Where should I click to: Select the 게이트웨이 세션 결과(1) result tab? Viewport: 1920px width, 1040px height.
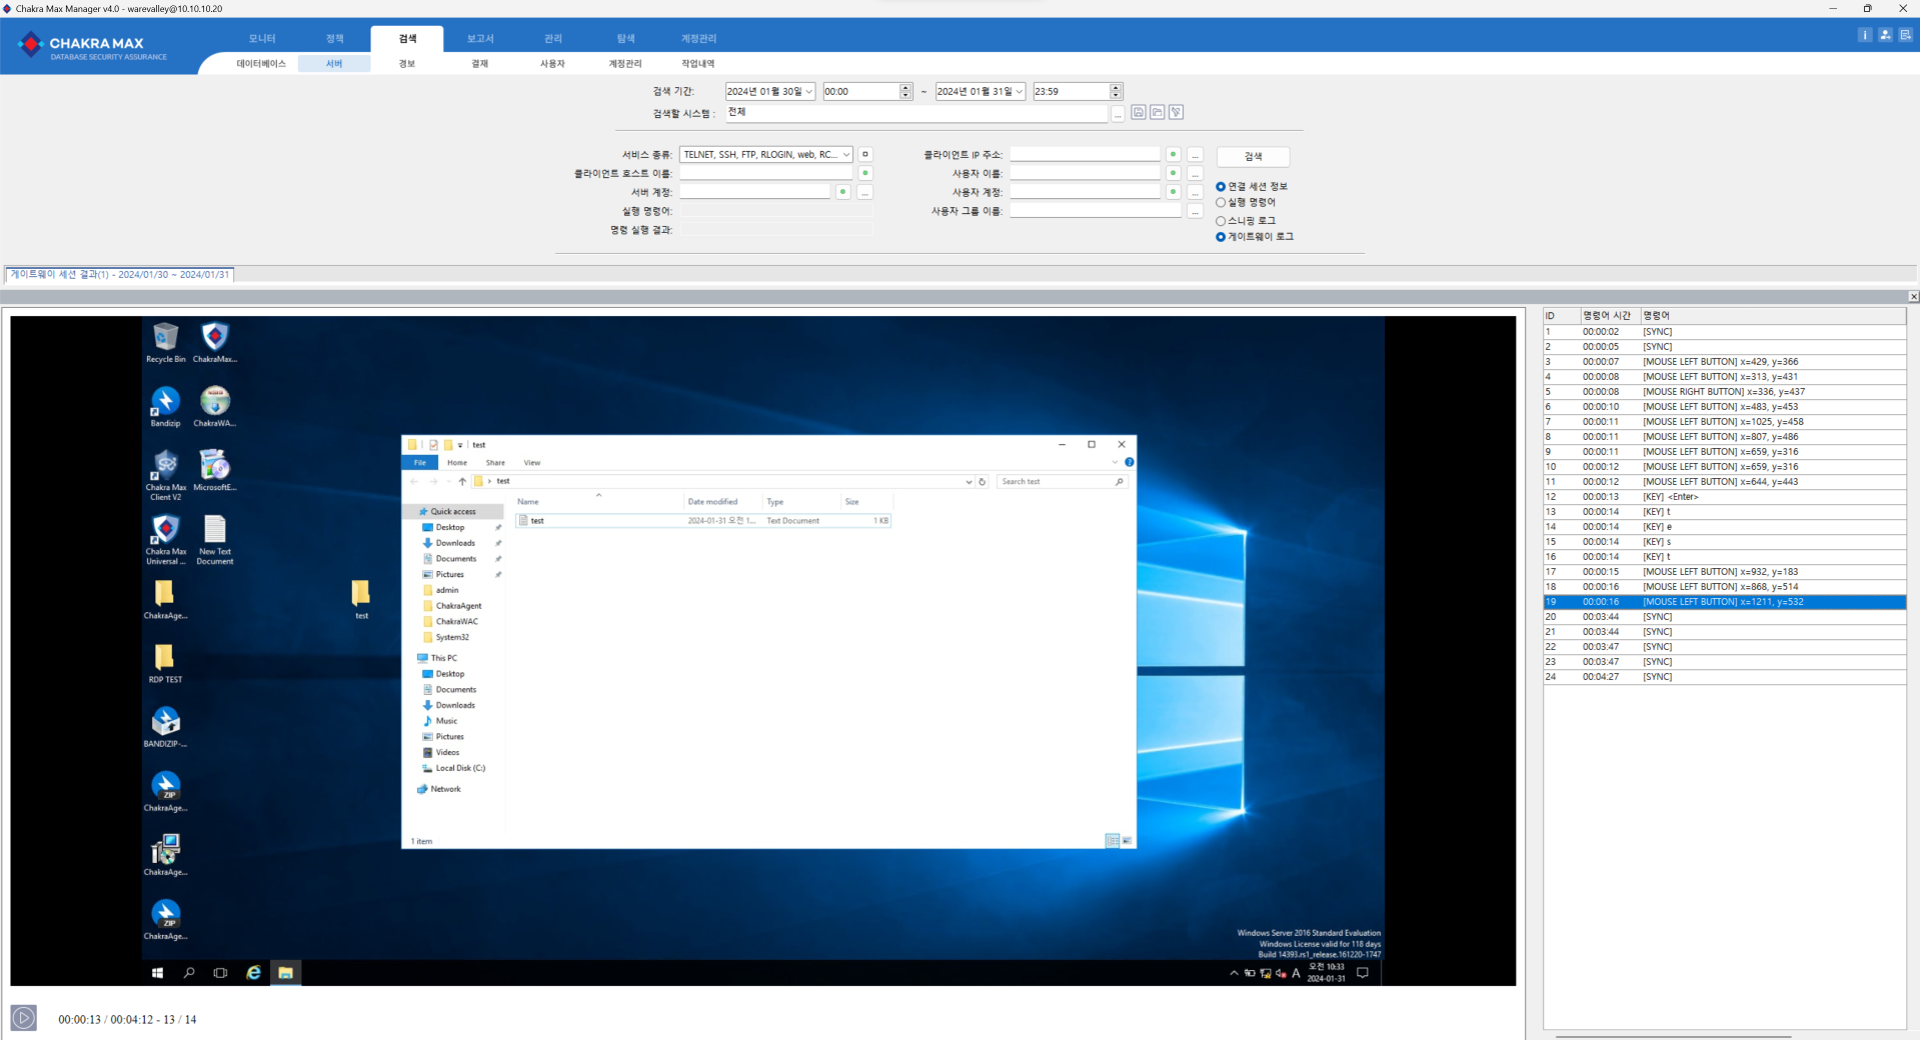coord(120,274)
